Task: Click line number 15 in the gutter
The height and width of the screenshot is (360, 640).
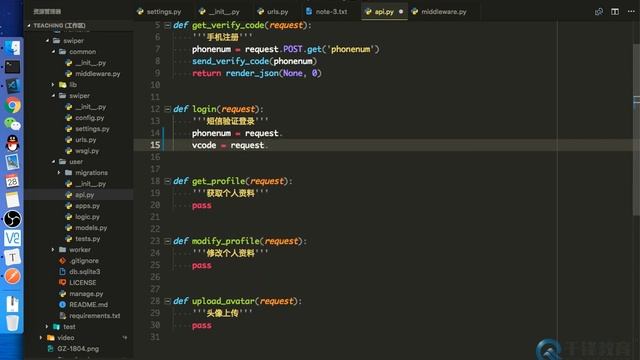Action: tap(155, 145)
